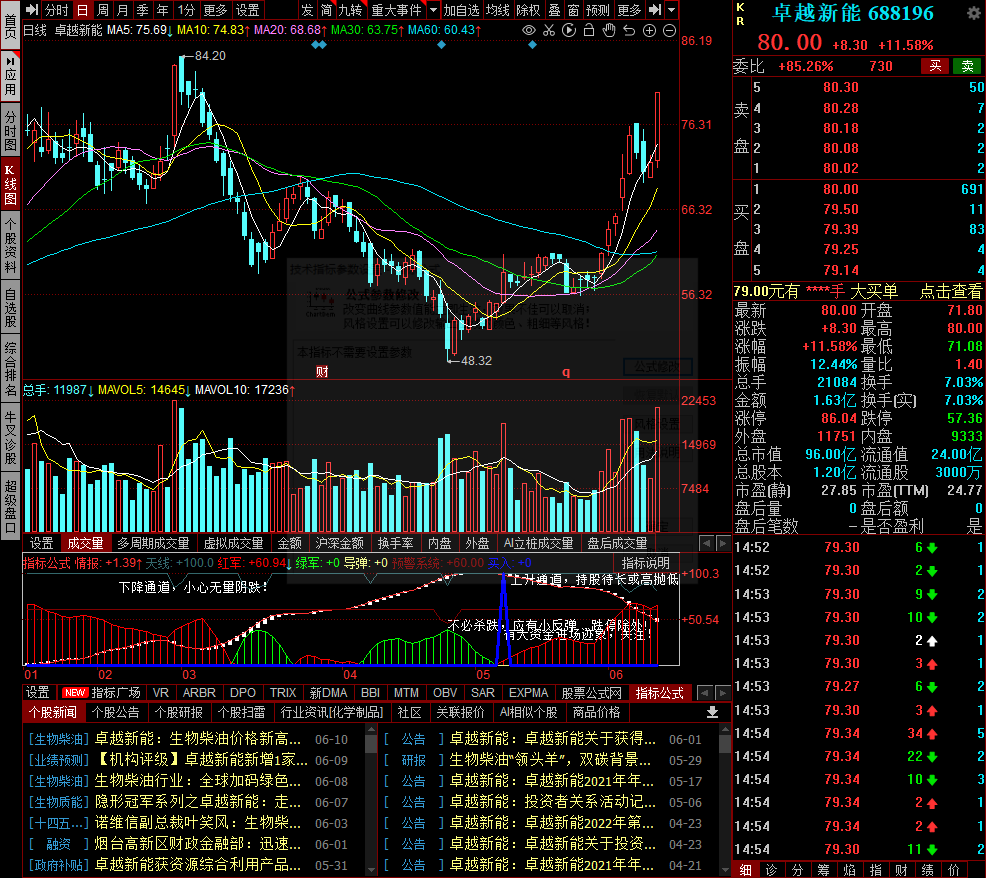Toggle the 九转 indicator
This screenshot has height=878, width=986.
[350, 9]
